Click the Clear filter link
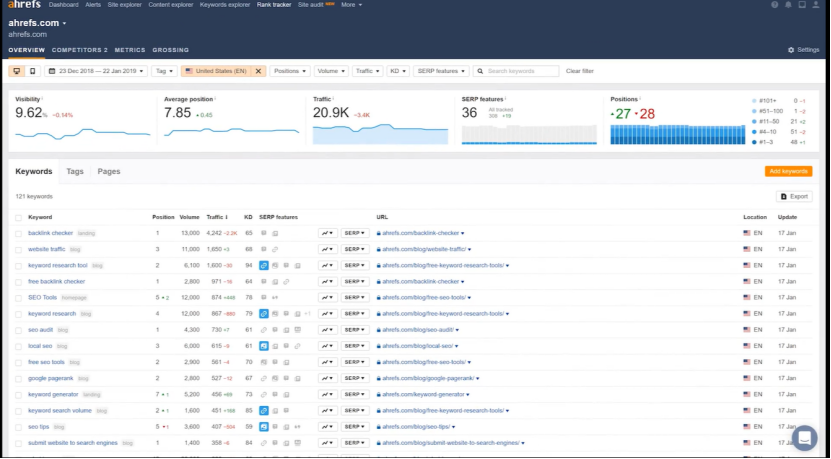This screenshot has width=831, height=459. coord(579,71)
